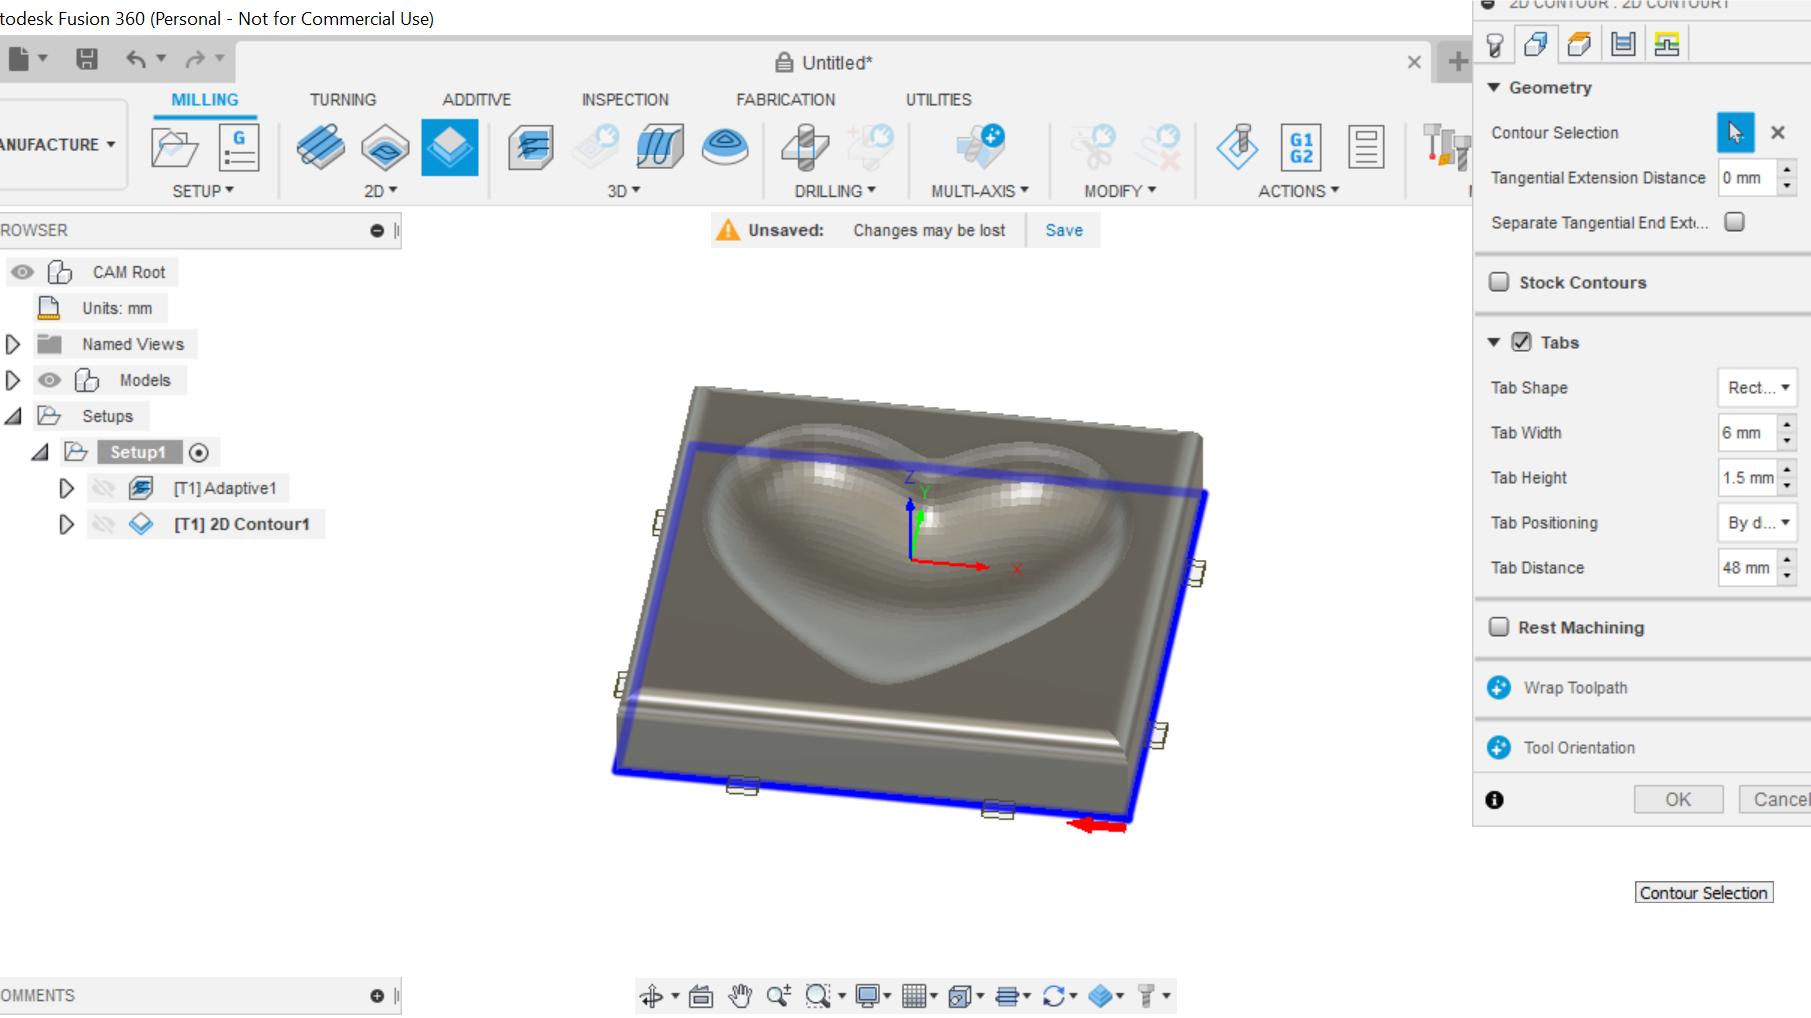Click the Tab Distance input field
This screenshot has height=1018, width=1811.
tap(1748, 567)
